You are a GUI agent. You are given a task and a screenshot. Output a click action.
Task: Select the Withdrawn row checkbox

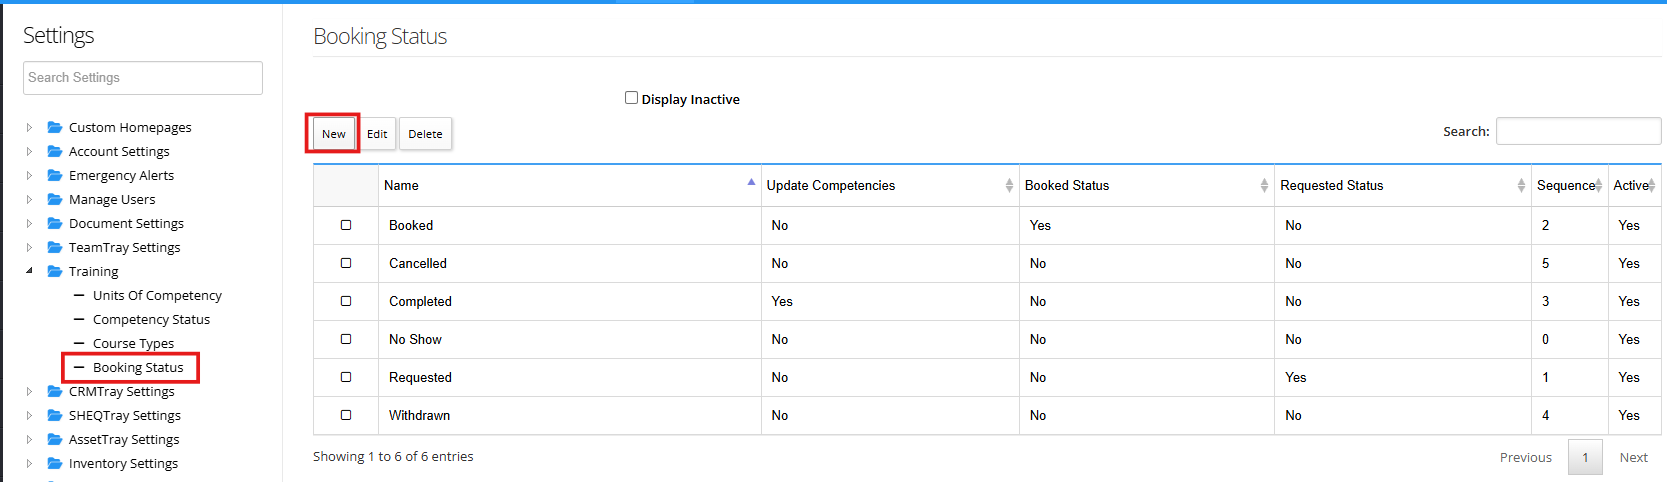346,415
